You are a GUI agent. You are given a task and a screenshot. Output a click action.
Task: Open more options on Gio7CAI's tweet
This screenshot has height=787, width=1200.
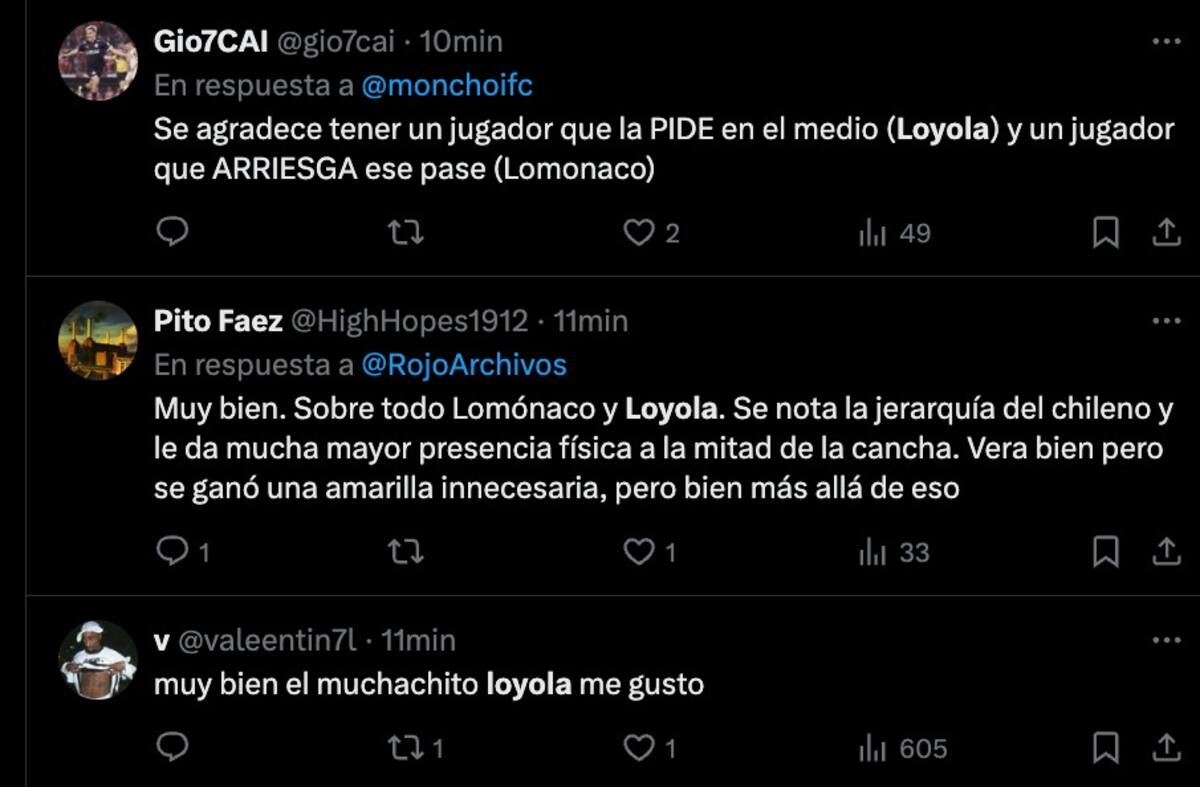1166,42
